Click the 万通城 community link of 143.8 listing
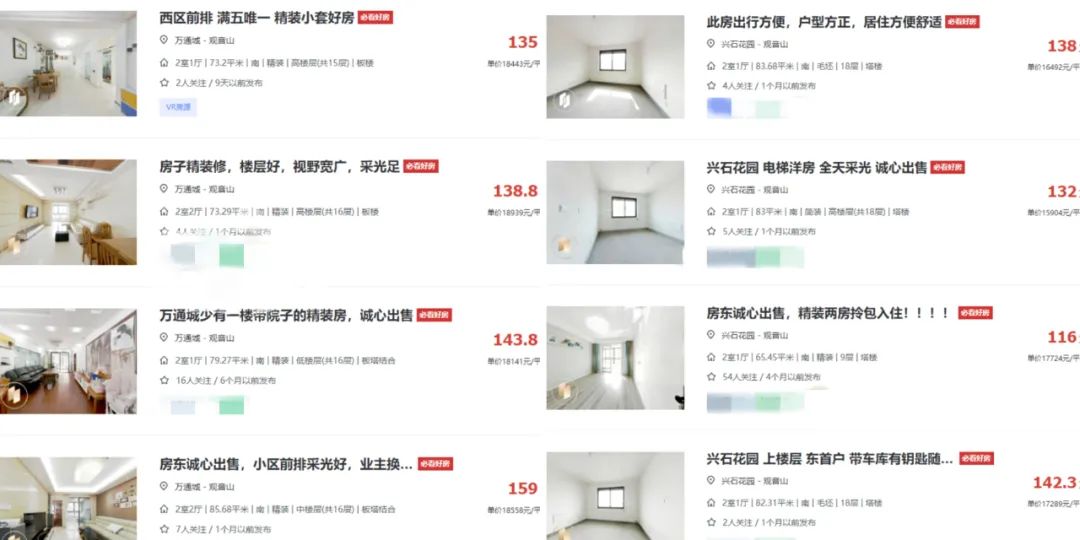Screen dimensions: 1080x540 coord(187,338)
